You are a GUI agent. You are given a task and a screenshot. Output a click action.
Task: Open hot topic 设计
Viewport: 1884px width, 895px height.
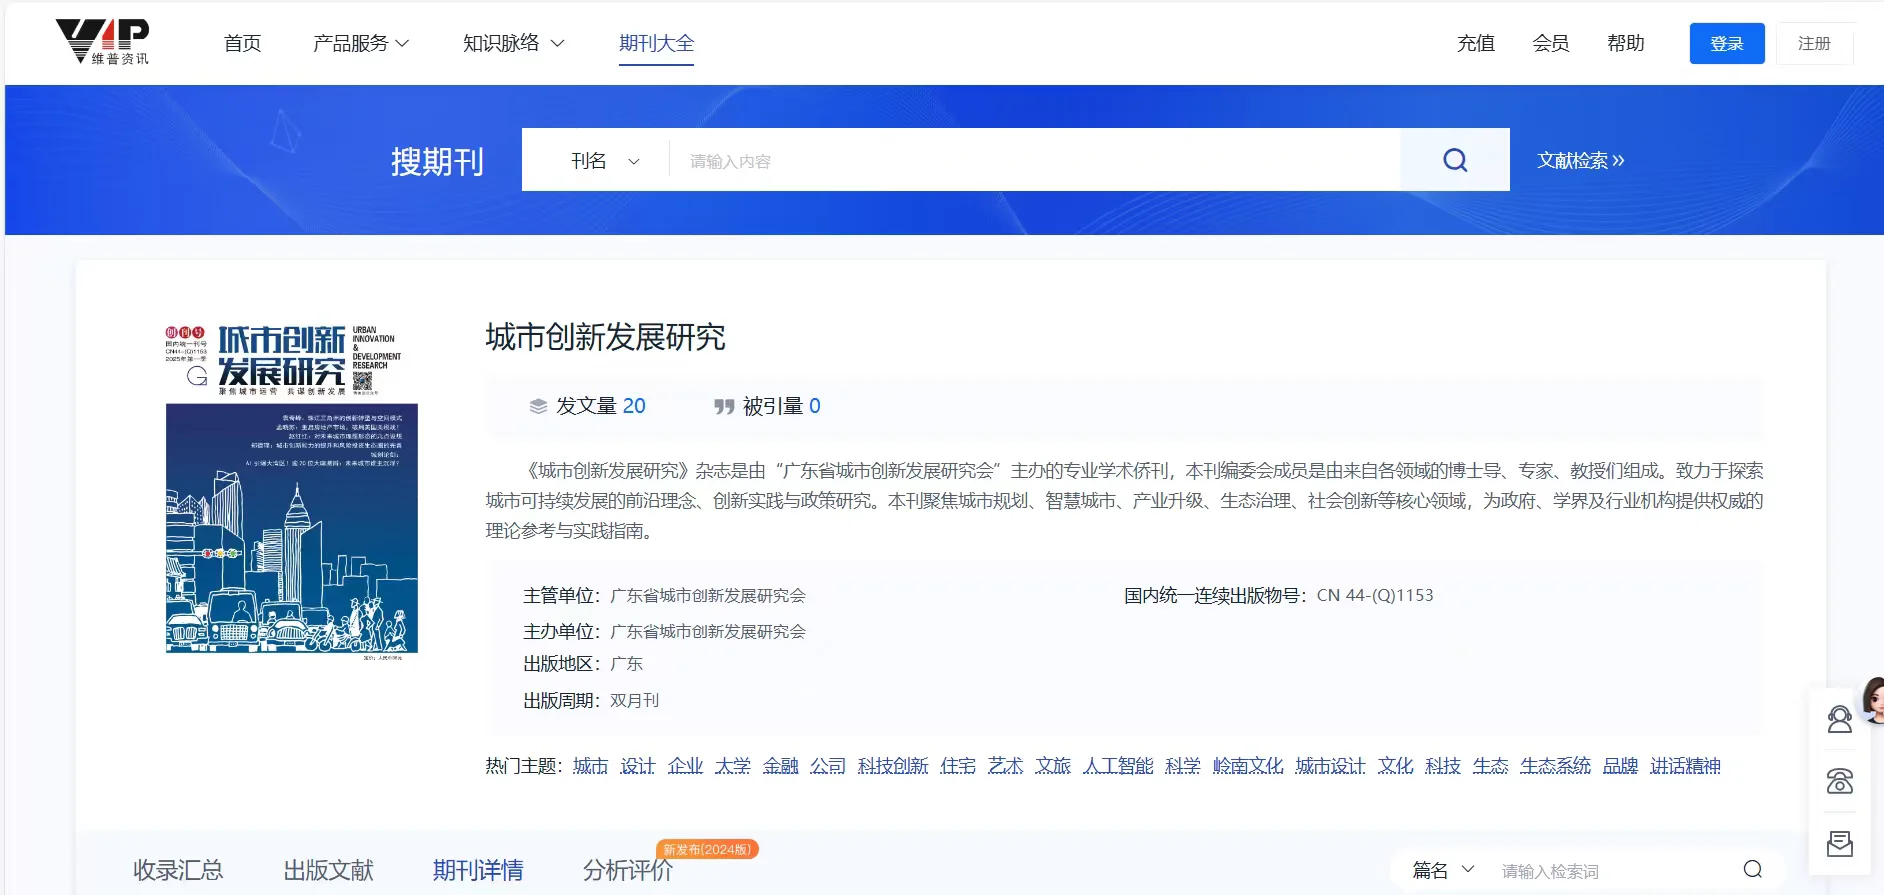(637, 766)
